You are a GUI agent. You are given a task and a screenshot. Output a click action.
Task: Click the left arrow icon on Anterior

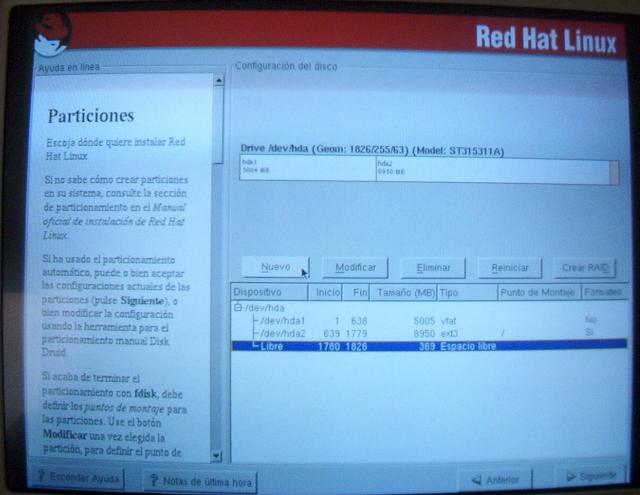pyautogui.click(x=476, y=481)
